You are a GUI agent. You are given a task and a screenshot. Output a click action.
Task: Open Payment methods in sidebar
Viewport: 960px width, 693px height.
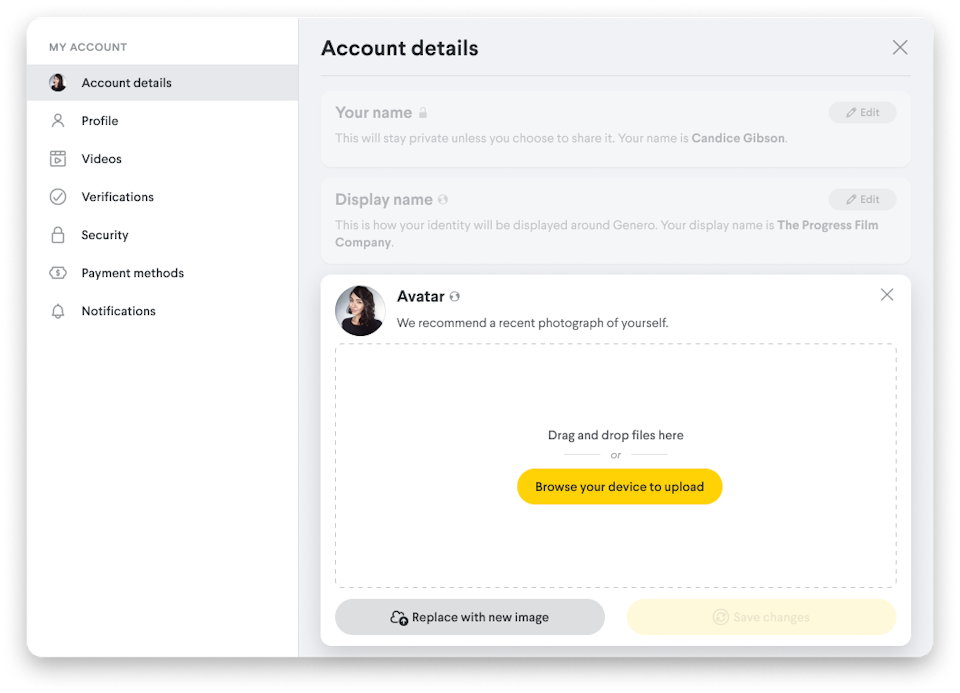click(132, 273)
